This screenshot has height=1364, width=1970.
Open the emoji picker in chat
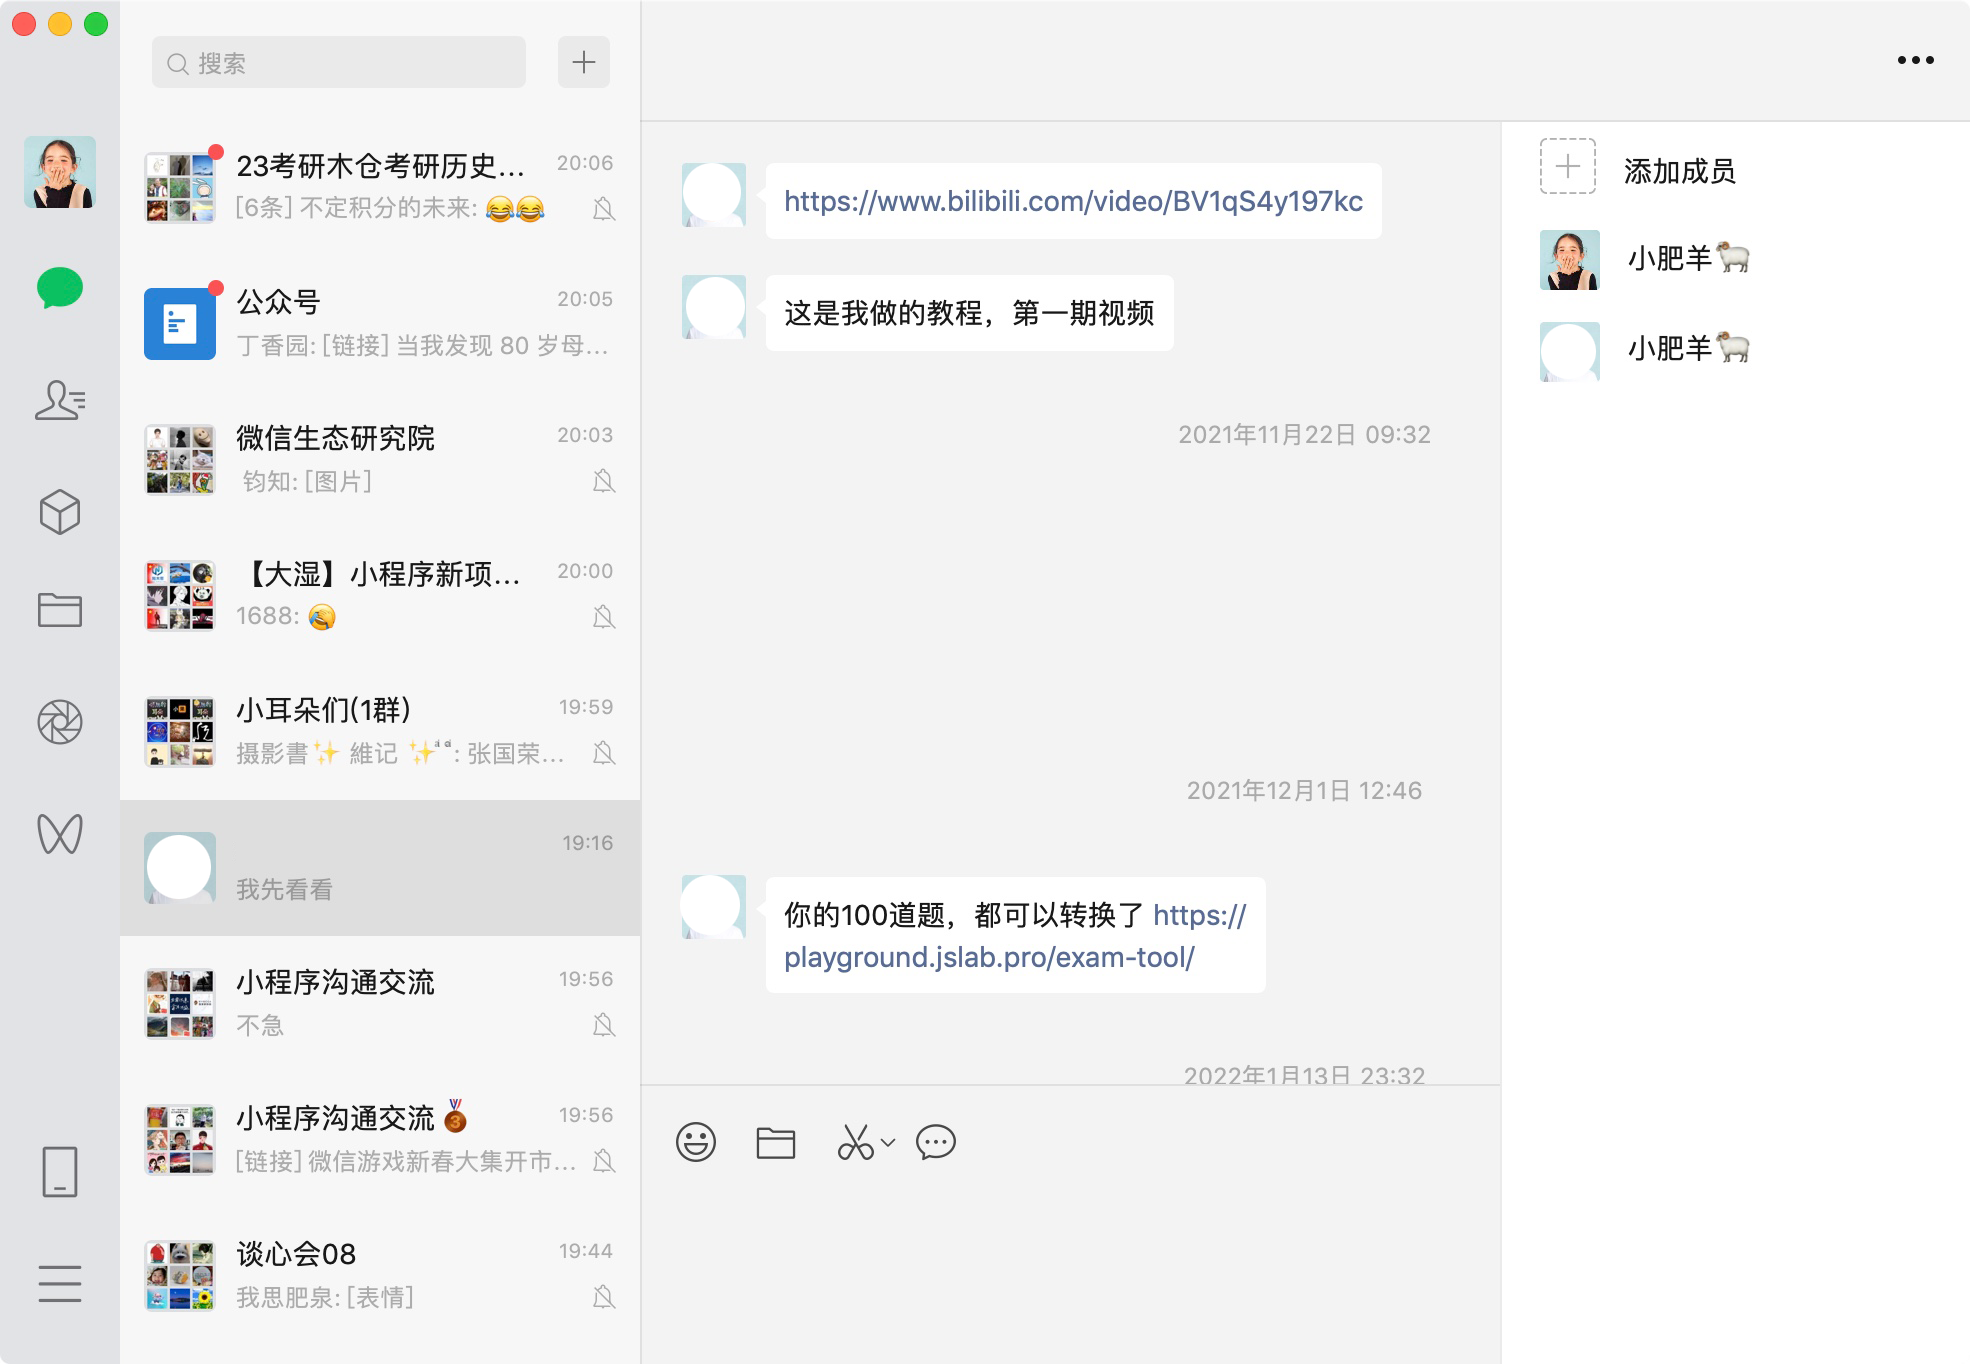click(696, 1142)
